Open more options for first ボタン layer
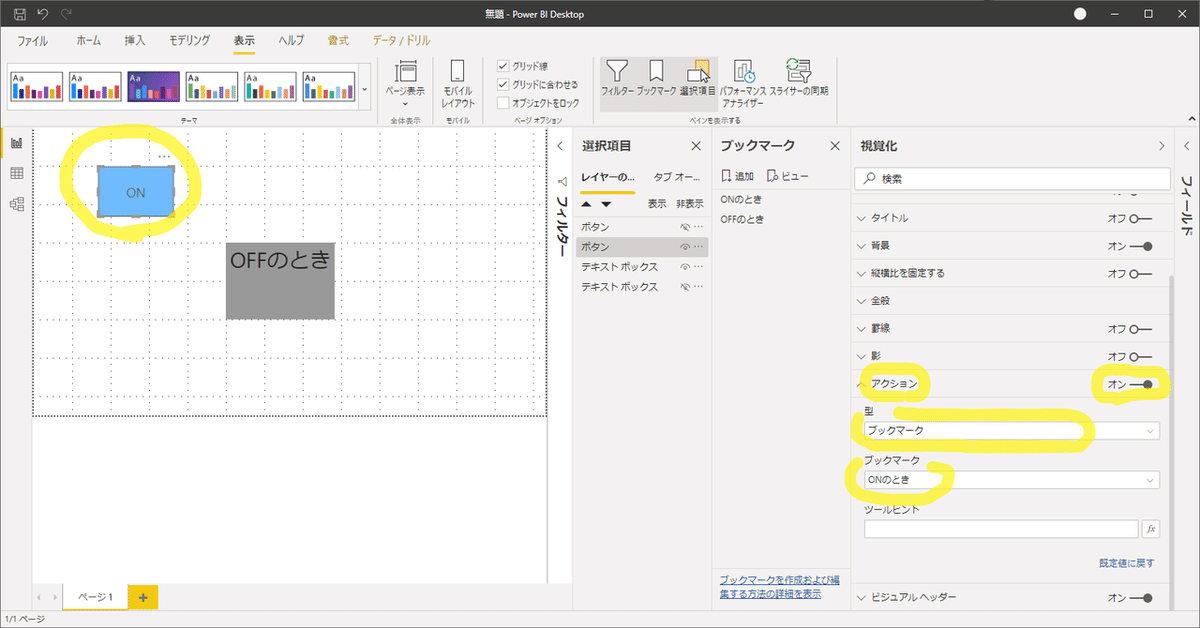The height and width of the screenshot is (628, 1200). (x=699, y=227)
